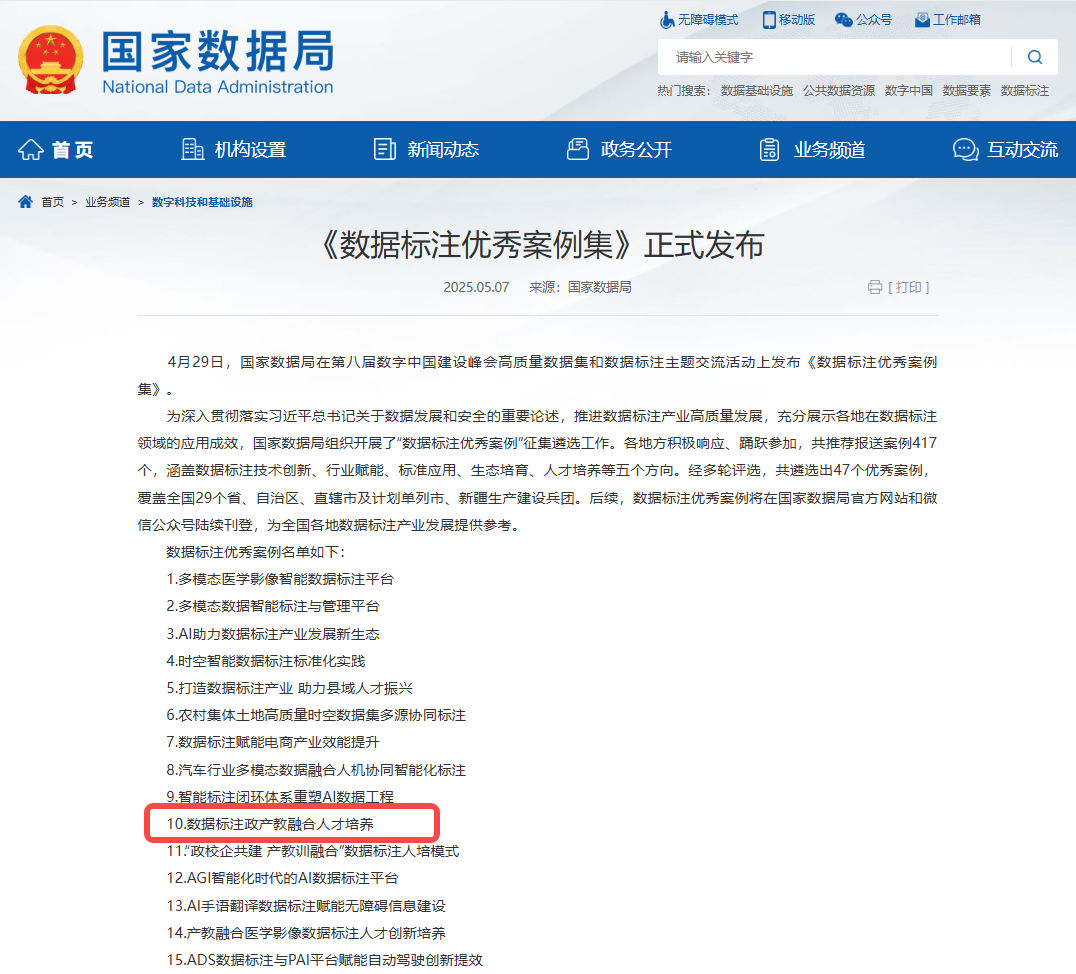
Task: Click the home icon in the breadcrumb
Action: point(24,201)
